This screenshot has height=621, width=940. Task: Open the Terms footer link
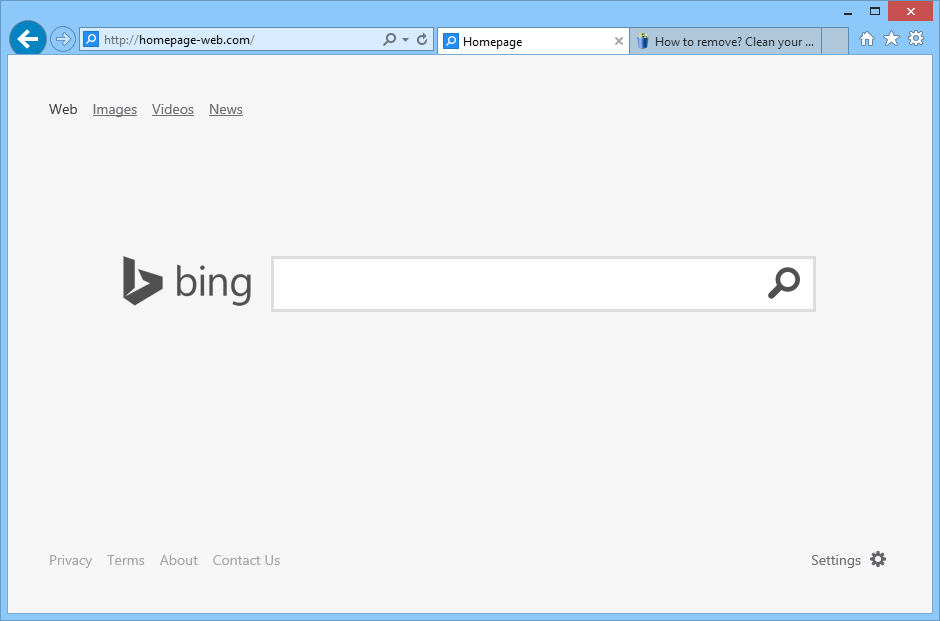[x=126, y=560]
